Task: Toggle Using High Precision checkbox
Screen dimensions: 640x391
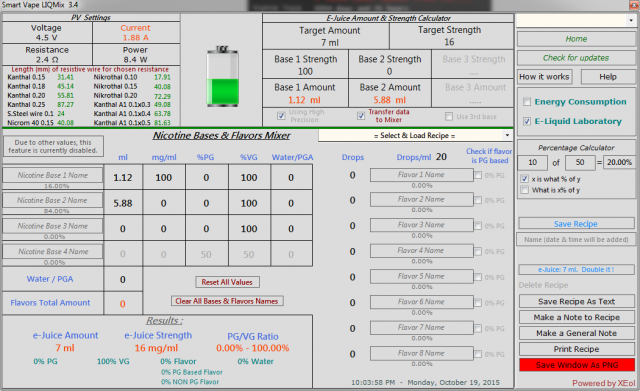Action: (281, 116)
